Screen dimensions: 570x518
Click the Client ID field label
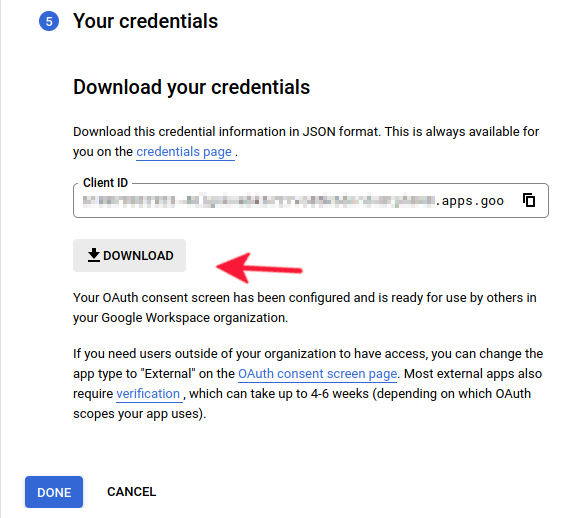pos(105,182)
